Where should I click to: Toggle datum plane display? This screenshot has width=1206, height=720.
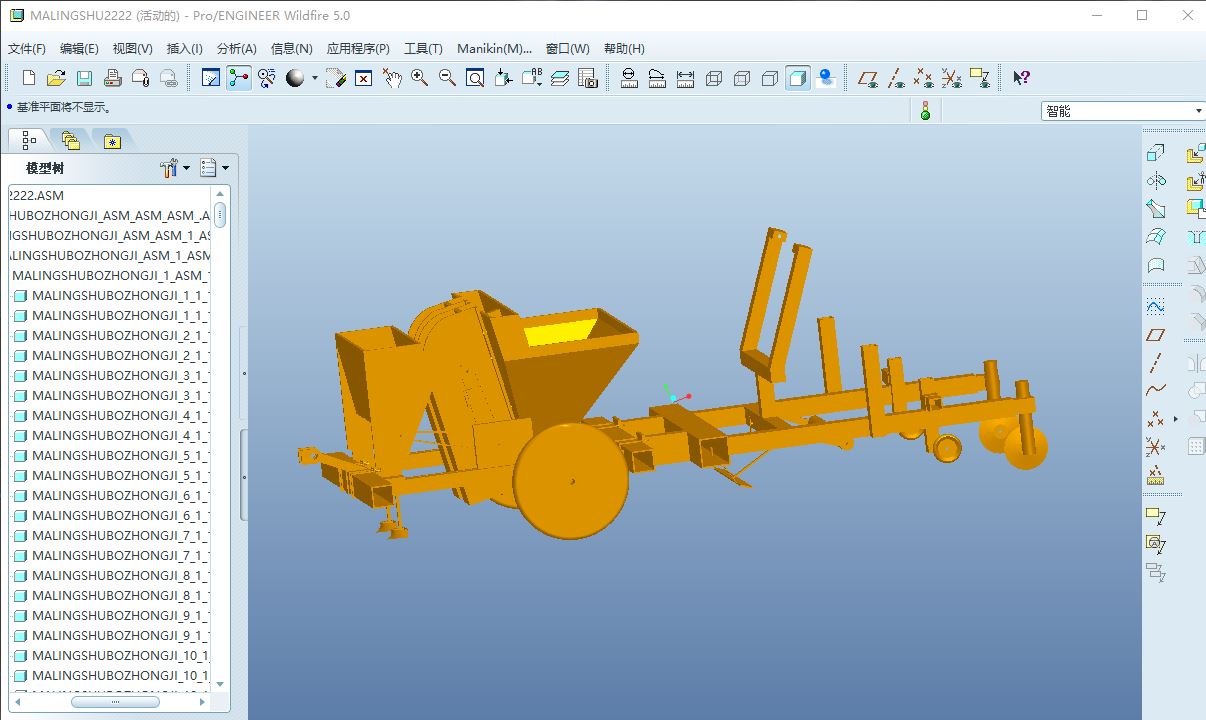click(x=868, y=78)
